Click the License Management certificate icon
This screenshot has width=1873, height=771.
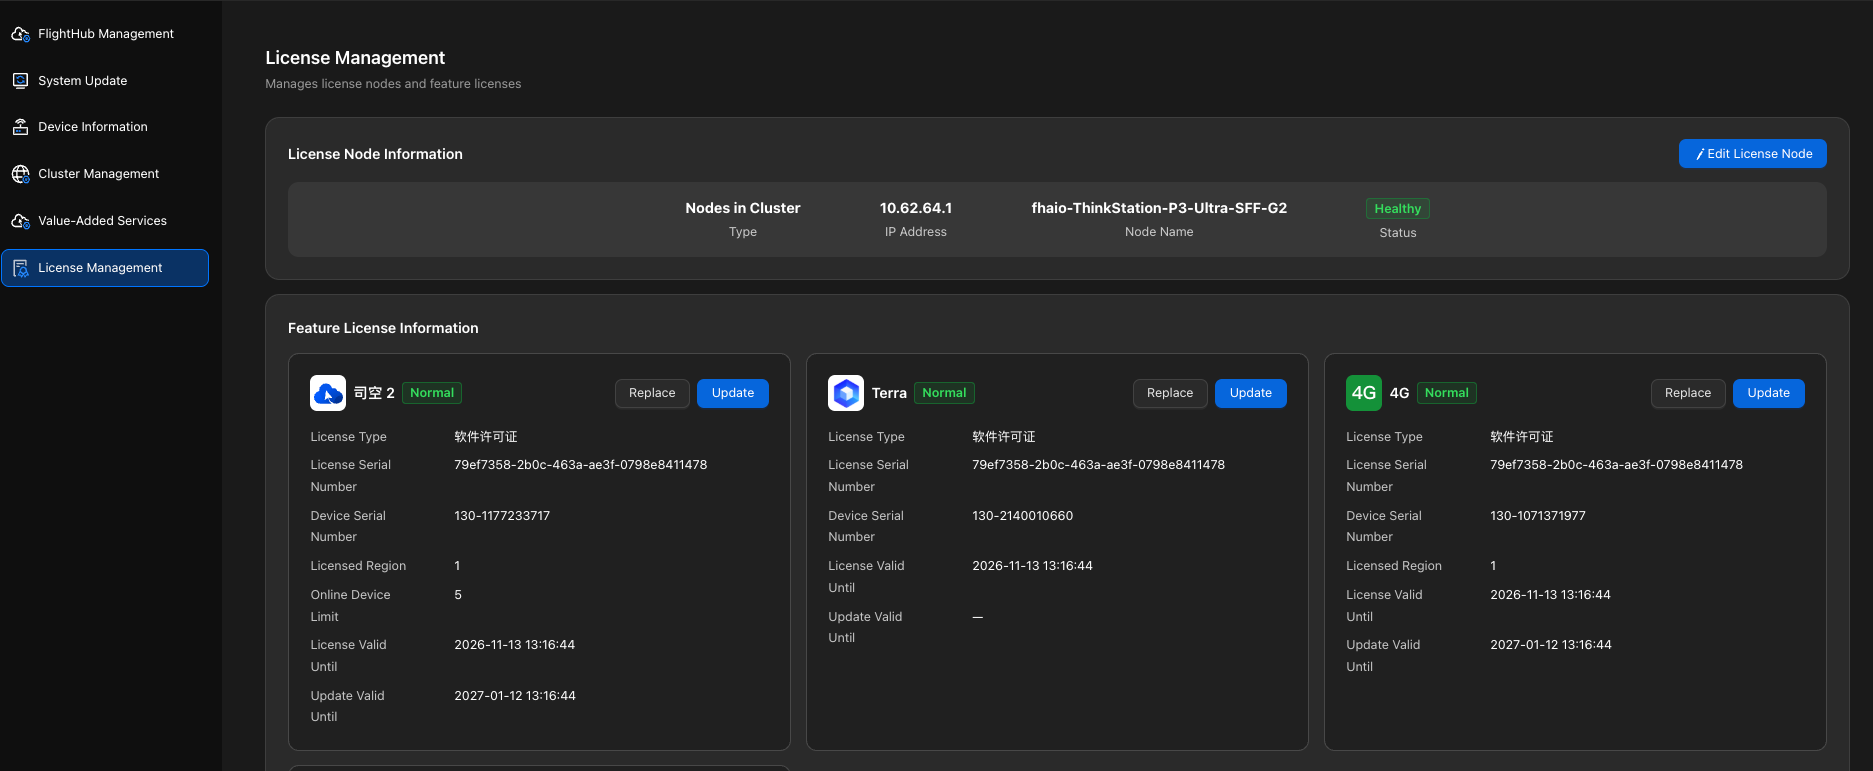click(20, 268)
